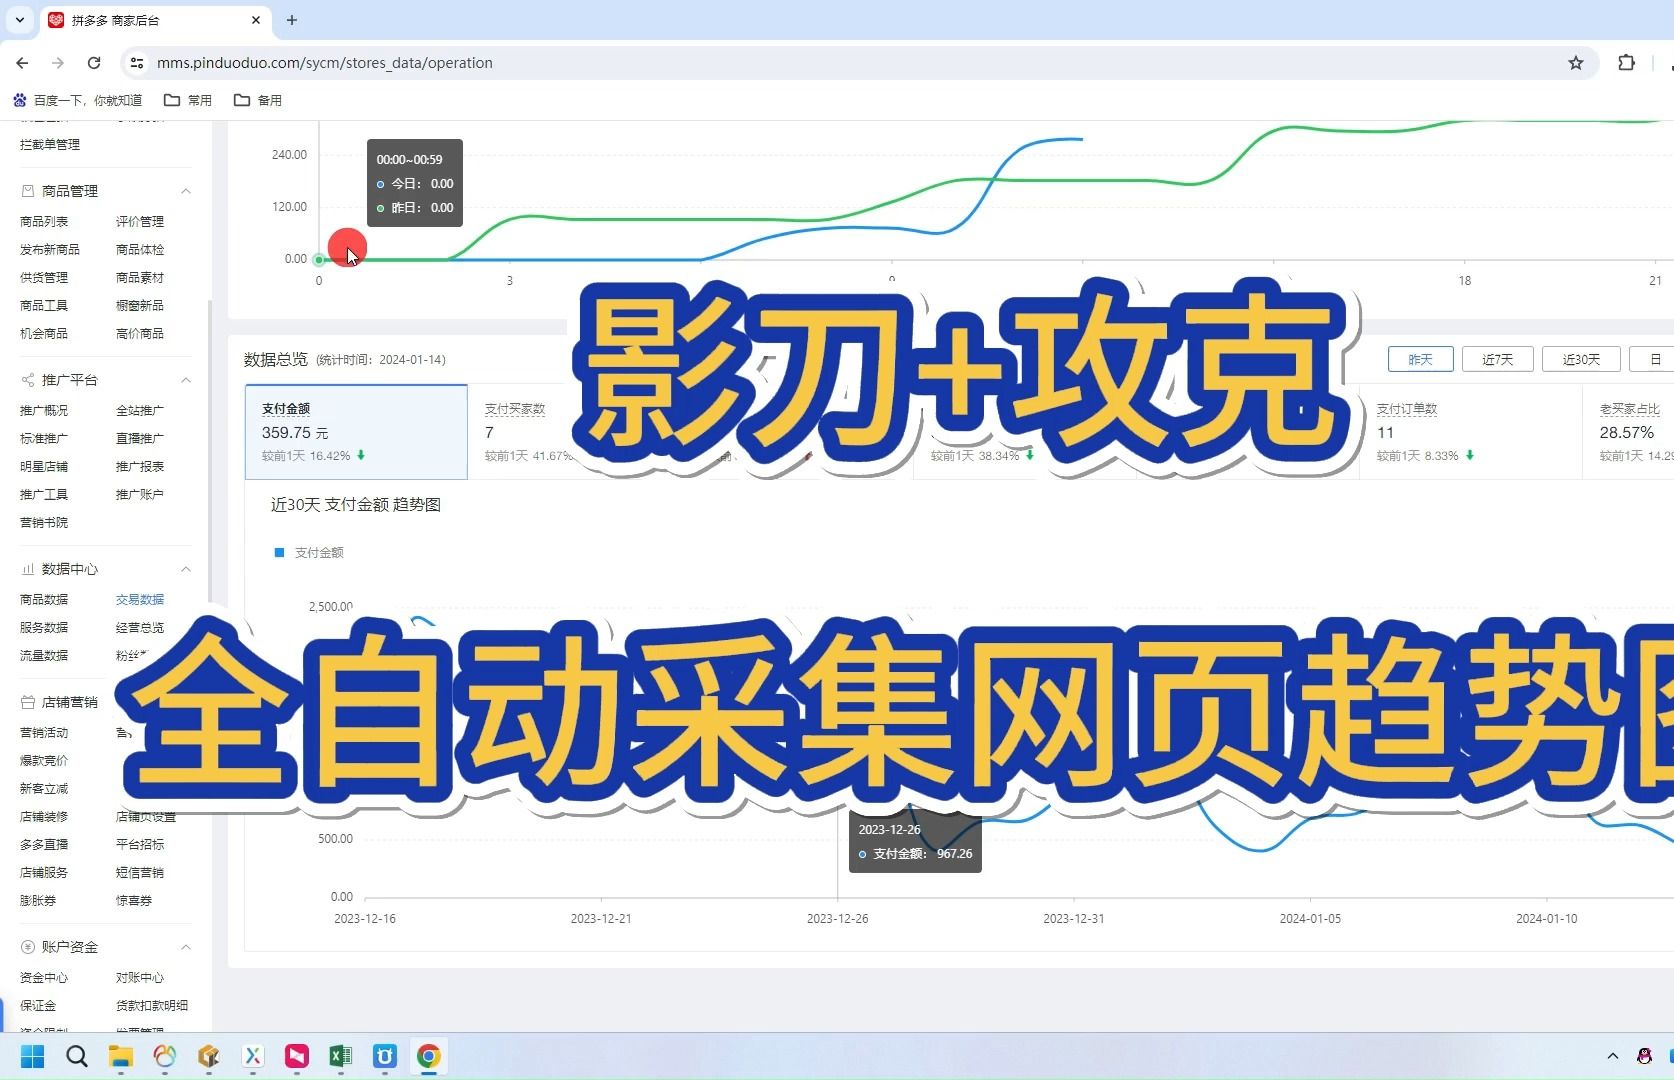The width and height of the screenshot is (1674, 1080).
Task: Open 流量数据 under 数据中心
Action: [44, 656]
